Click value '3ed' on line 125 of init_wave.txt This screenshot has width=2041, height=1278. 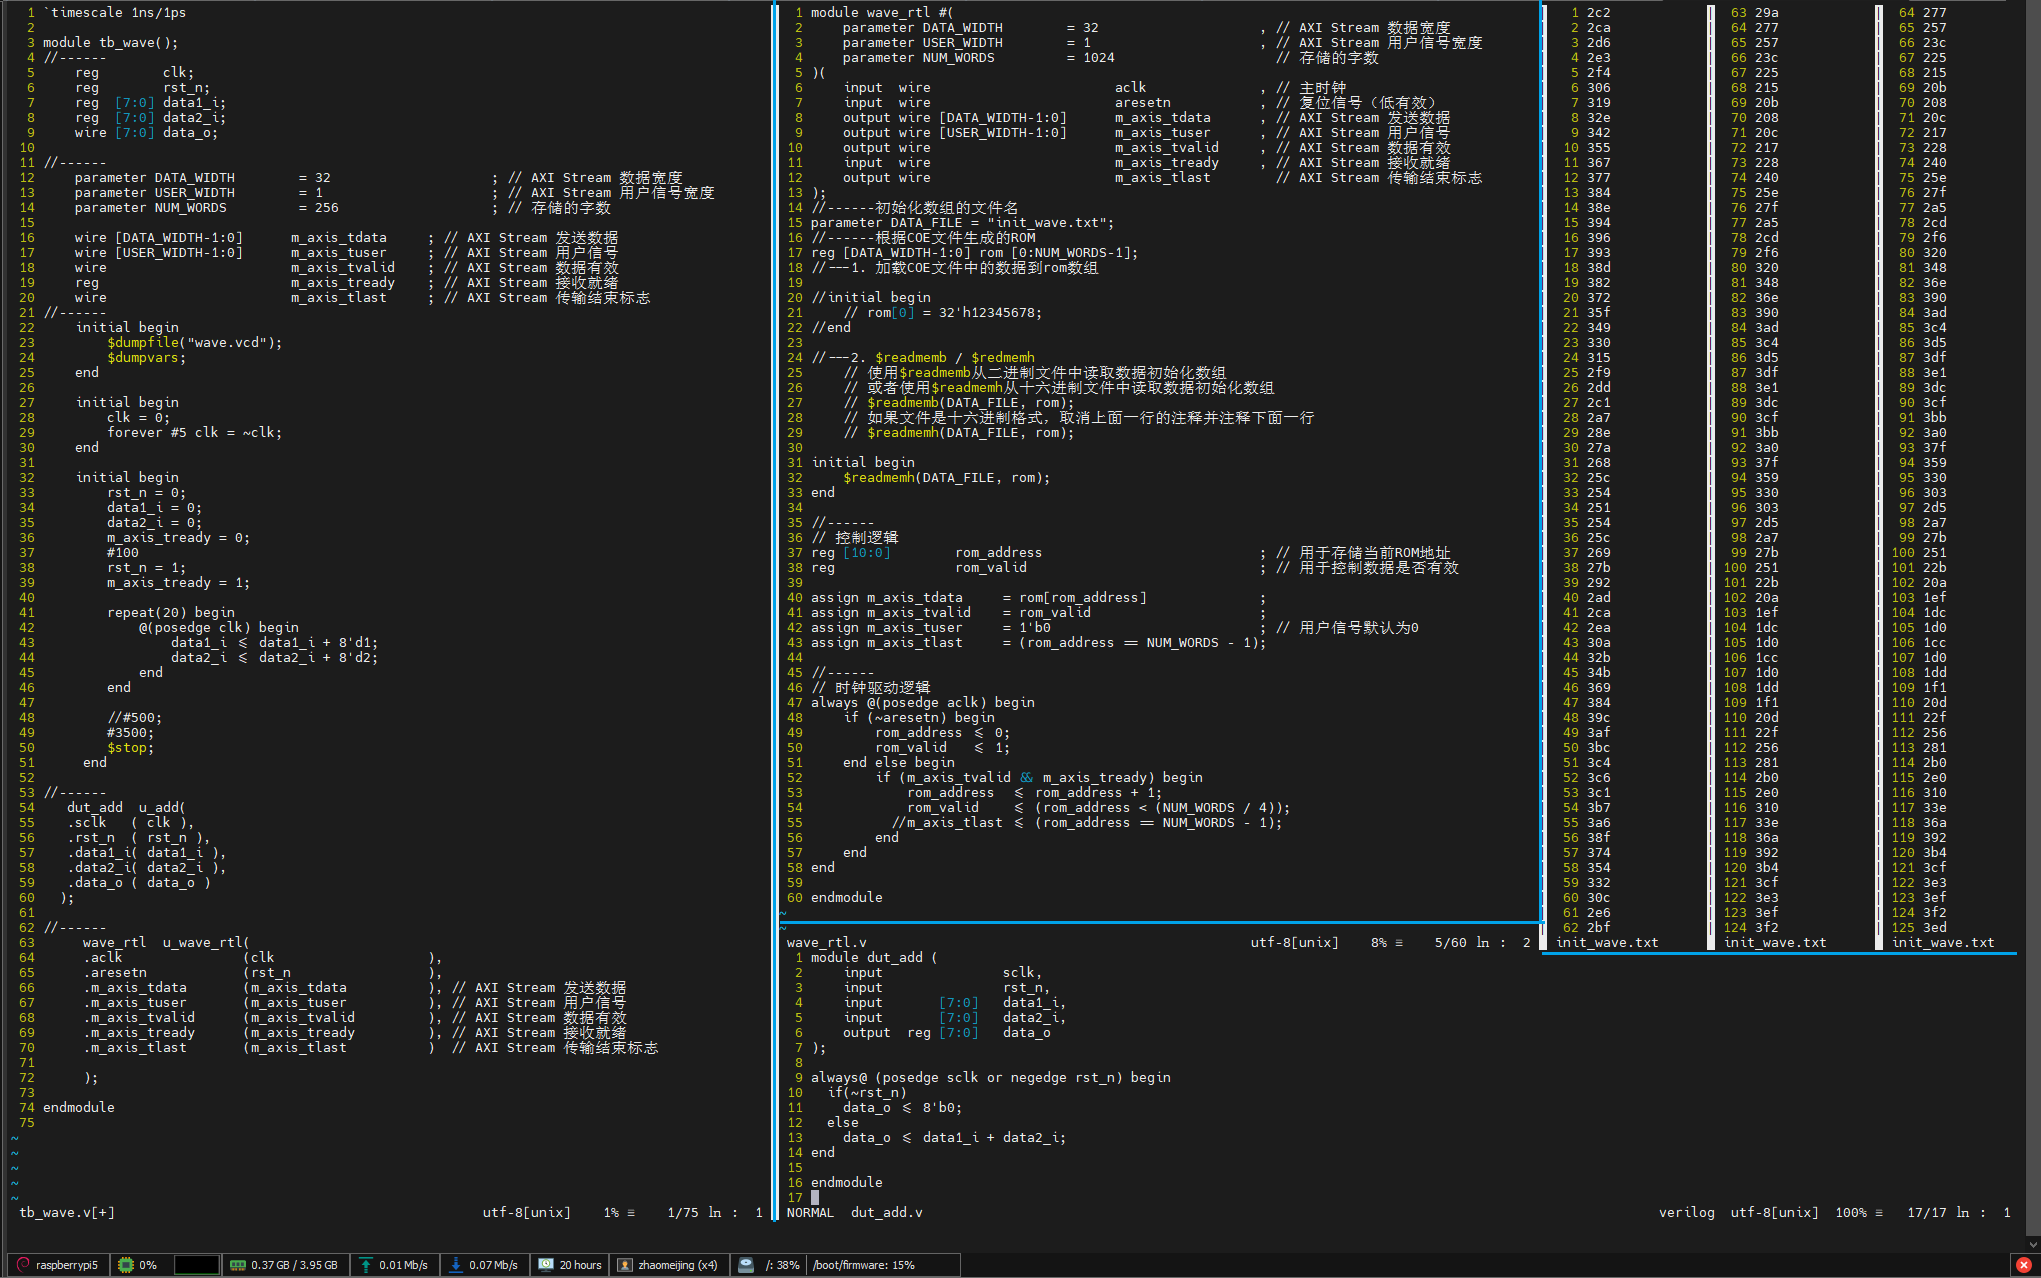tap(1935, 927)
